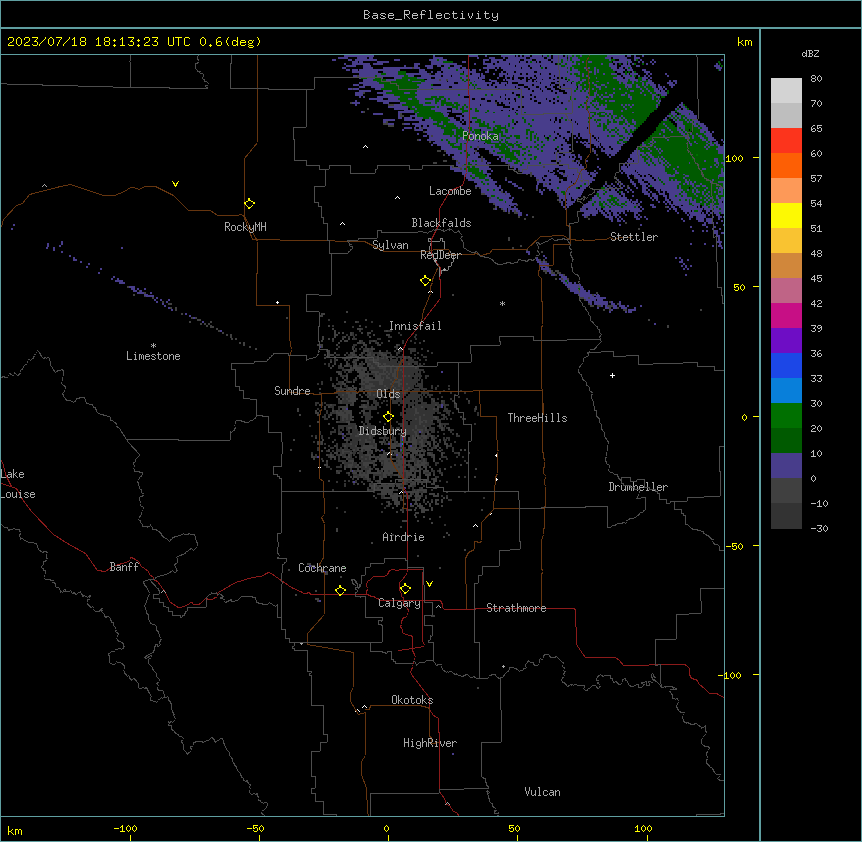Click the Blackfalds town label
862x842 pixels.
click(x=441, y=223)
